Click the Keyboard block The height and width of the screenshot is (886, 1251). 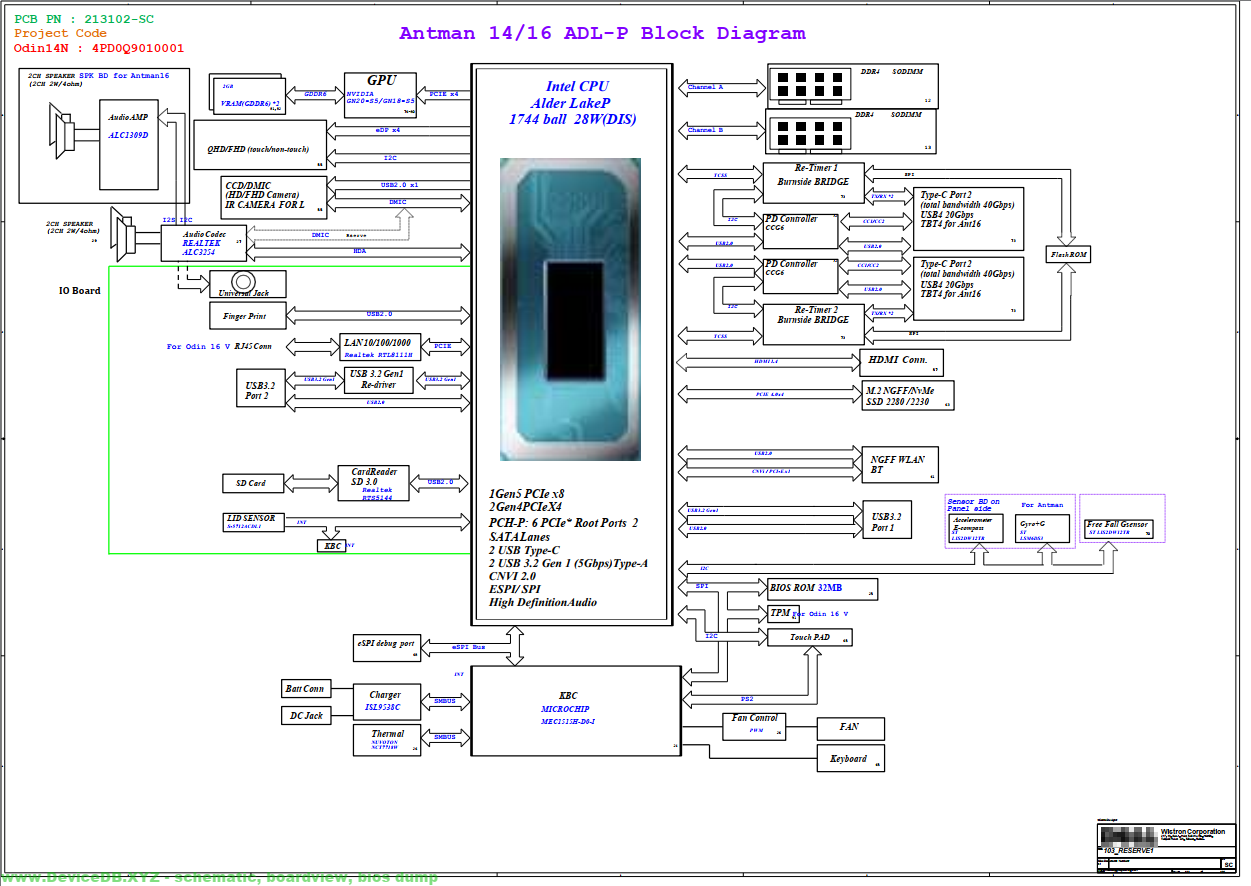click(x=850, y=759)
